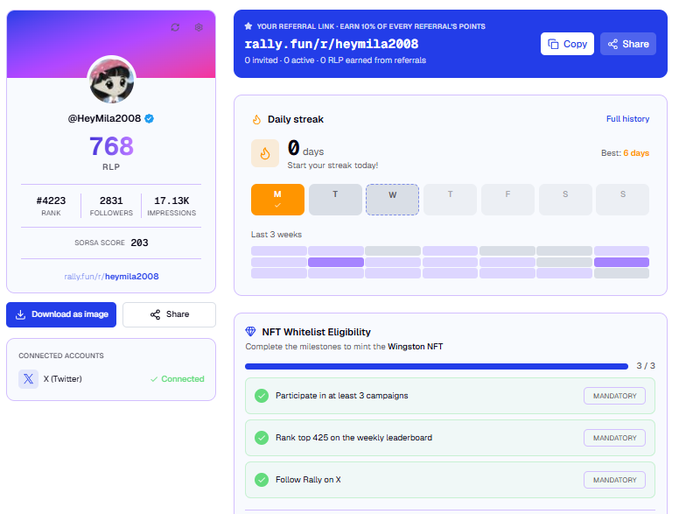The height and width of the screenshot is (514, 679).
Task: Click the profile link rally.fun/r/heymila2008 on card
Action: [111, 276]
